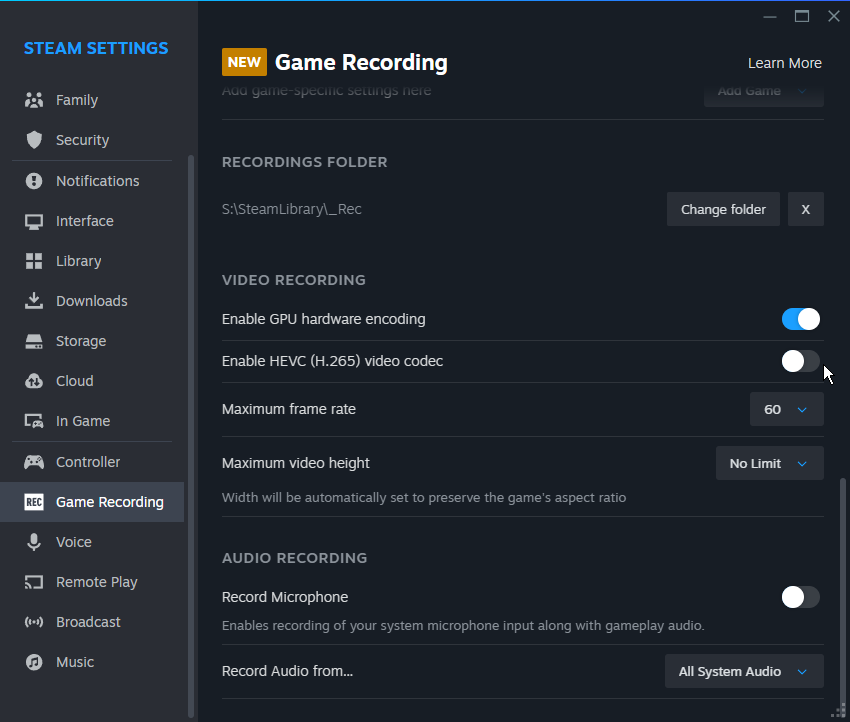
Task: Open the Cloud sync icon
Action: tap(34, 381)
